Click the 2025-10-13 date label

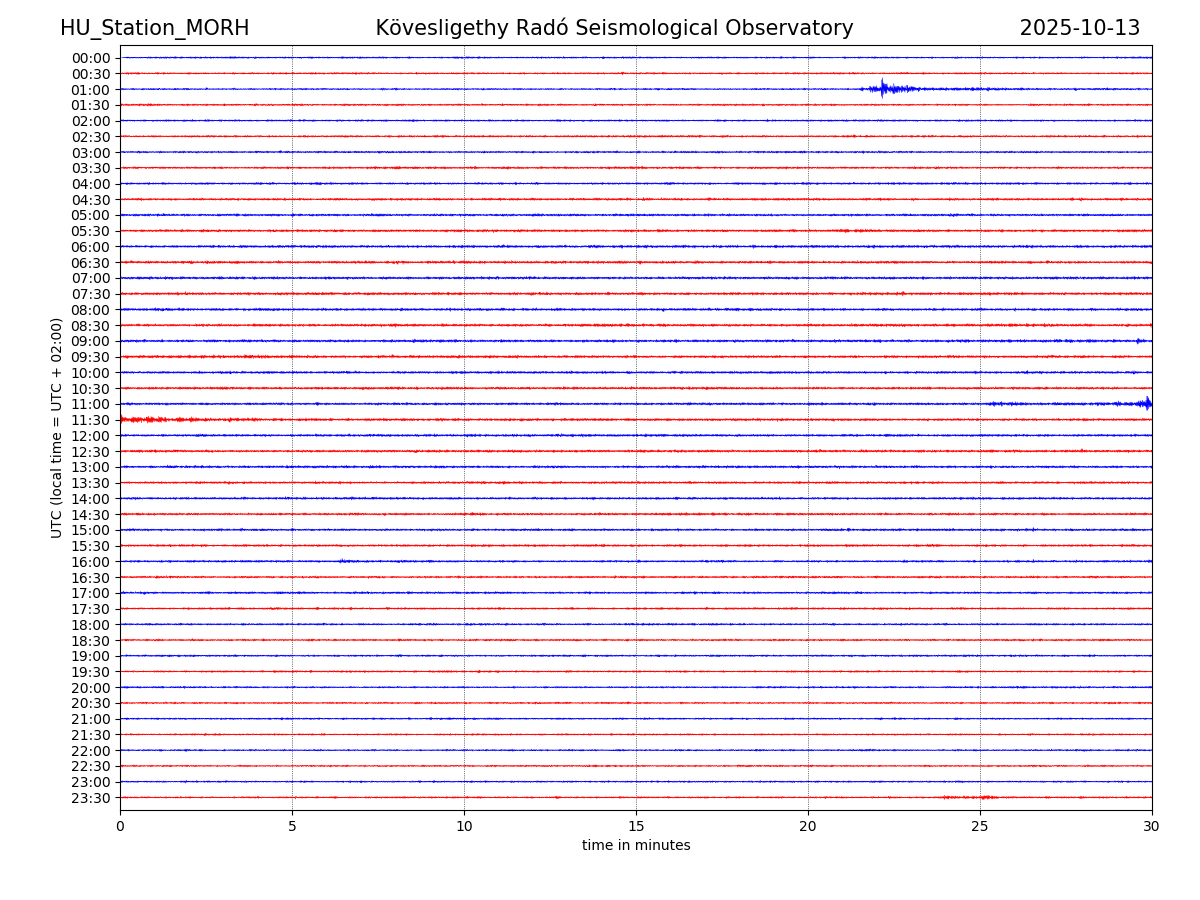pos(1079,28)
